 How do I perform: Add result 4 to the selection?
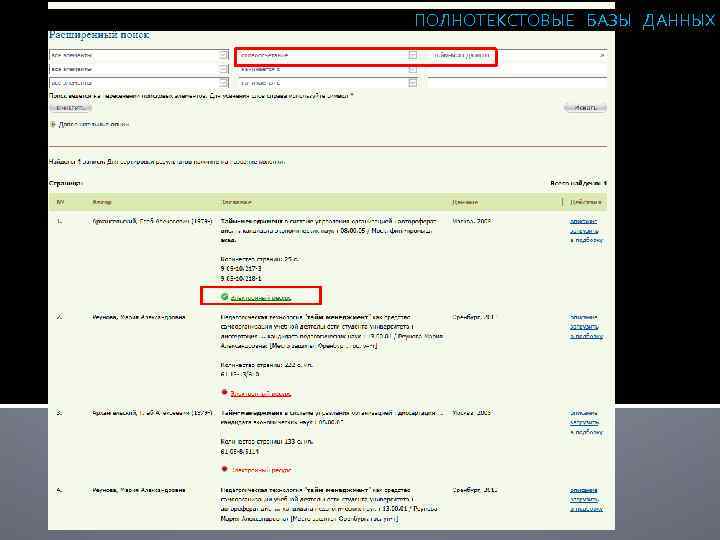[586, 509]
